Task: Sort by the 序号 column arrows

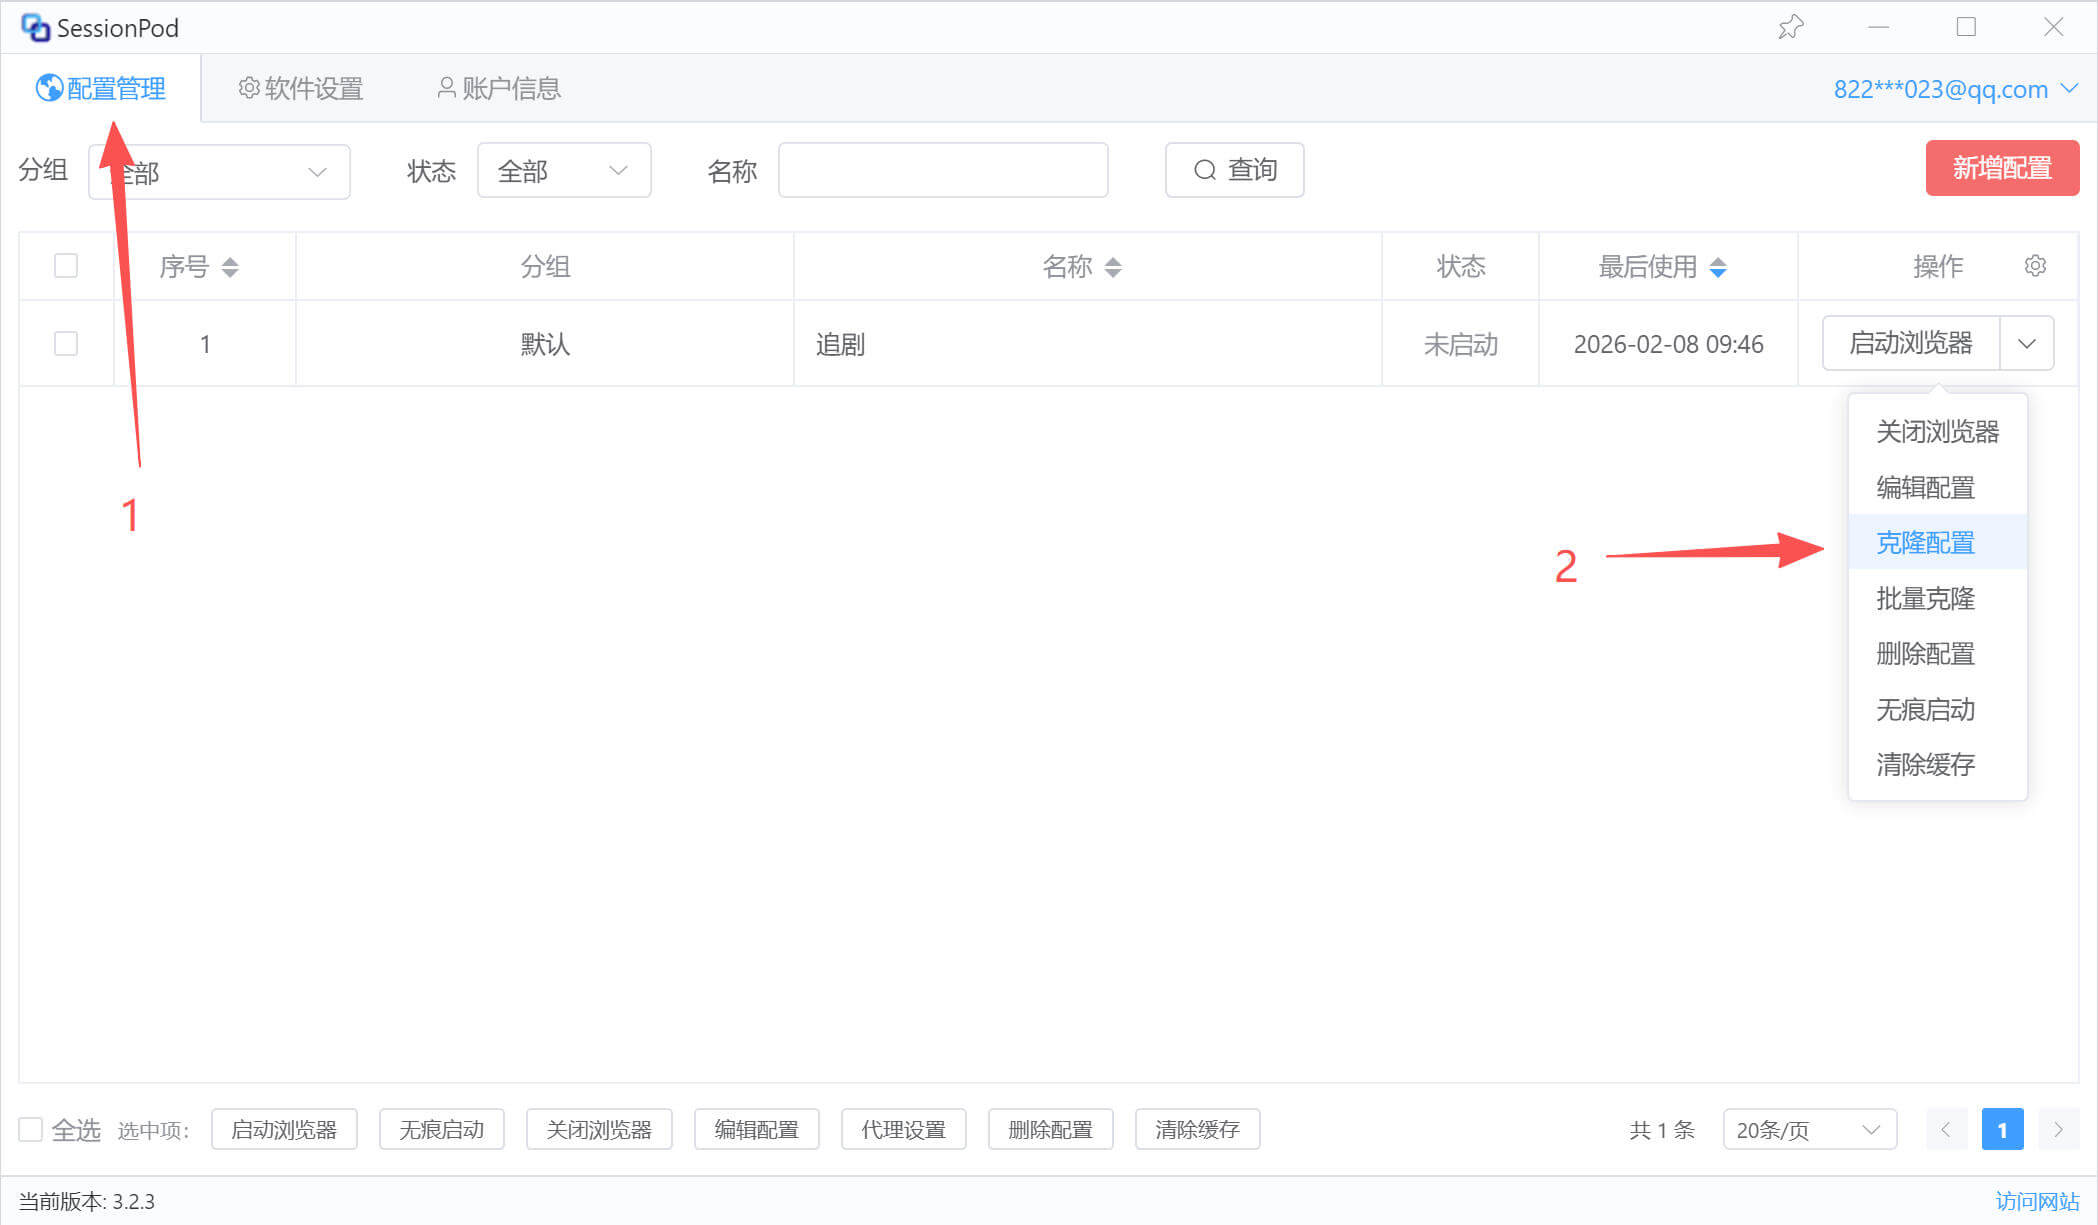Action: point(230,267)
